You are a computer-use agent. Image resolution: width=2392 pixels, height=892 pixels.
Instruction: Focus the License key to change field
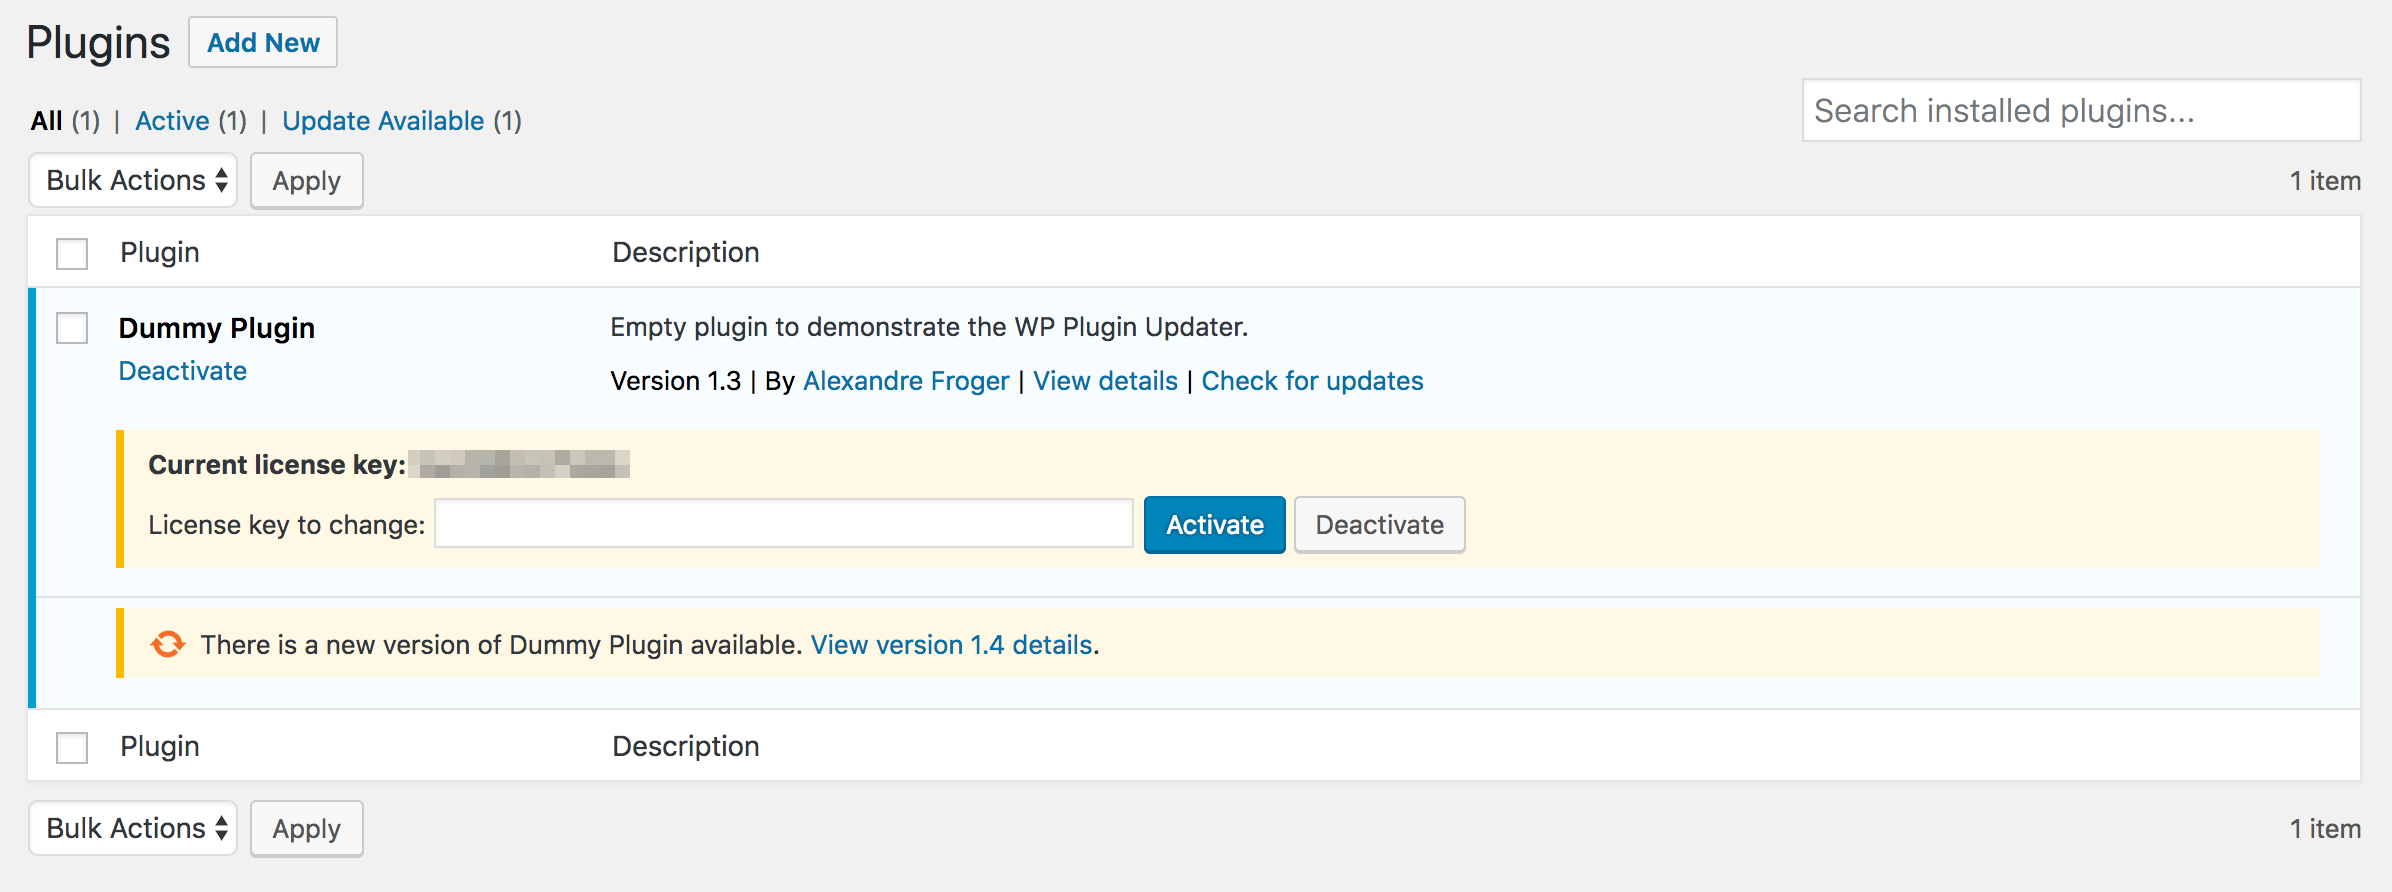pyautogui.click(x=784, y=525)
